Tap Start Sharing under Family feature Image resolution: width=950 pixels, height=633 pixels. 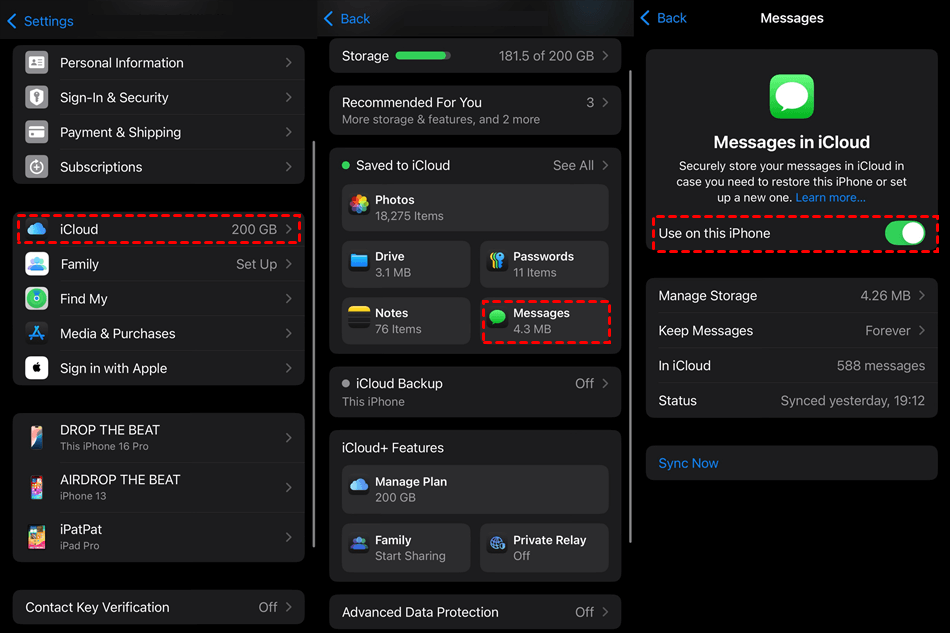(x=410, y=556)
